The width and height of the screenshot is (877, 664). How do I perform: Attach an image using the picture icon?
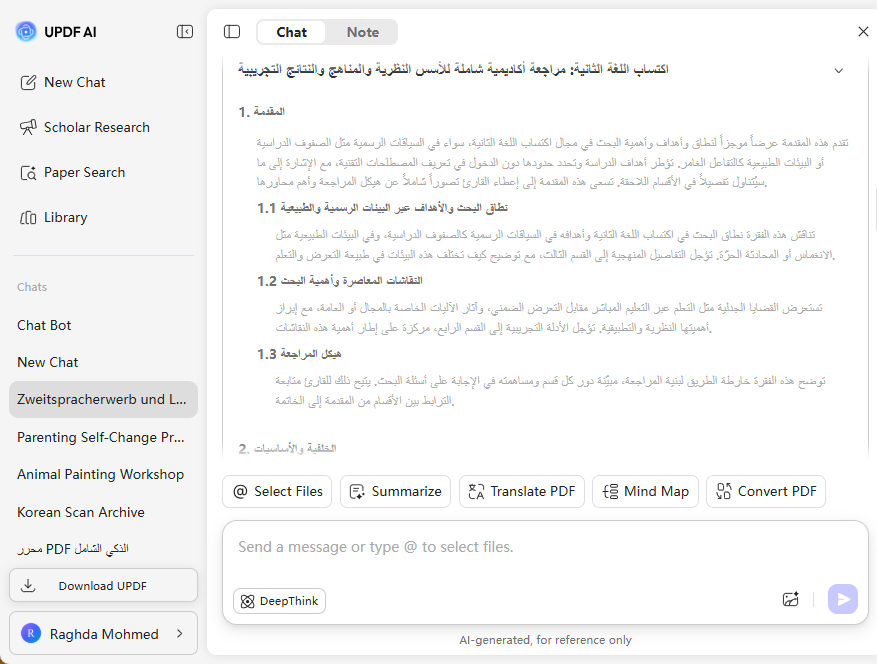790,600
